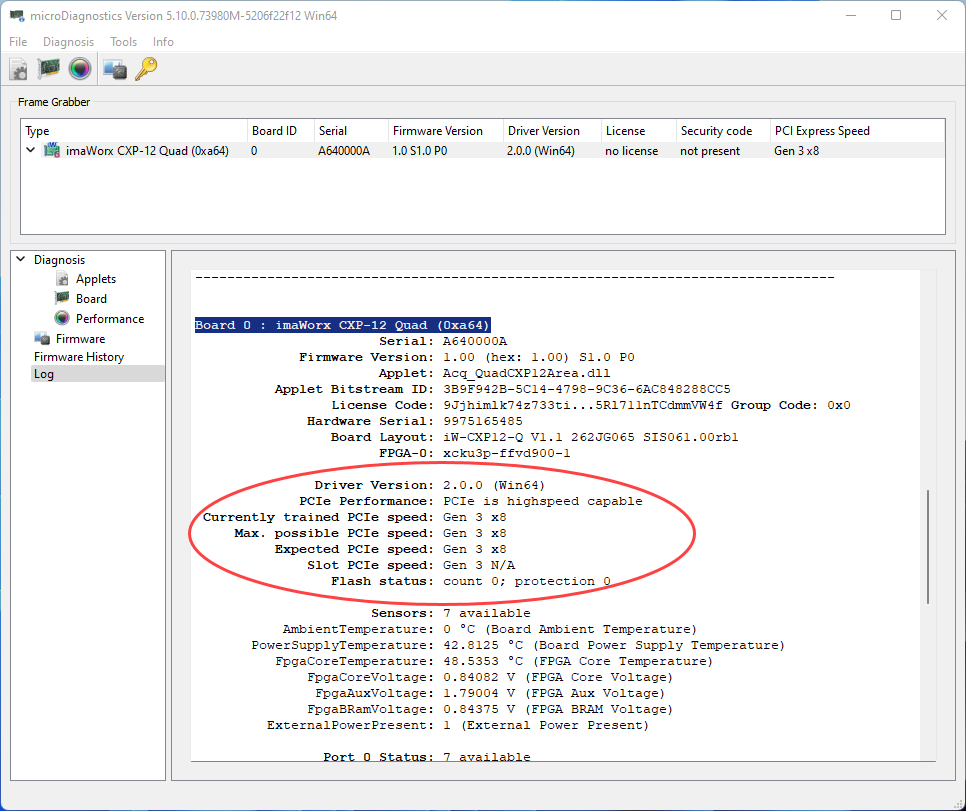Click the Applets diagnosis toolbar icon

point(19,69)
